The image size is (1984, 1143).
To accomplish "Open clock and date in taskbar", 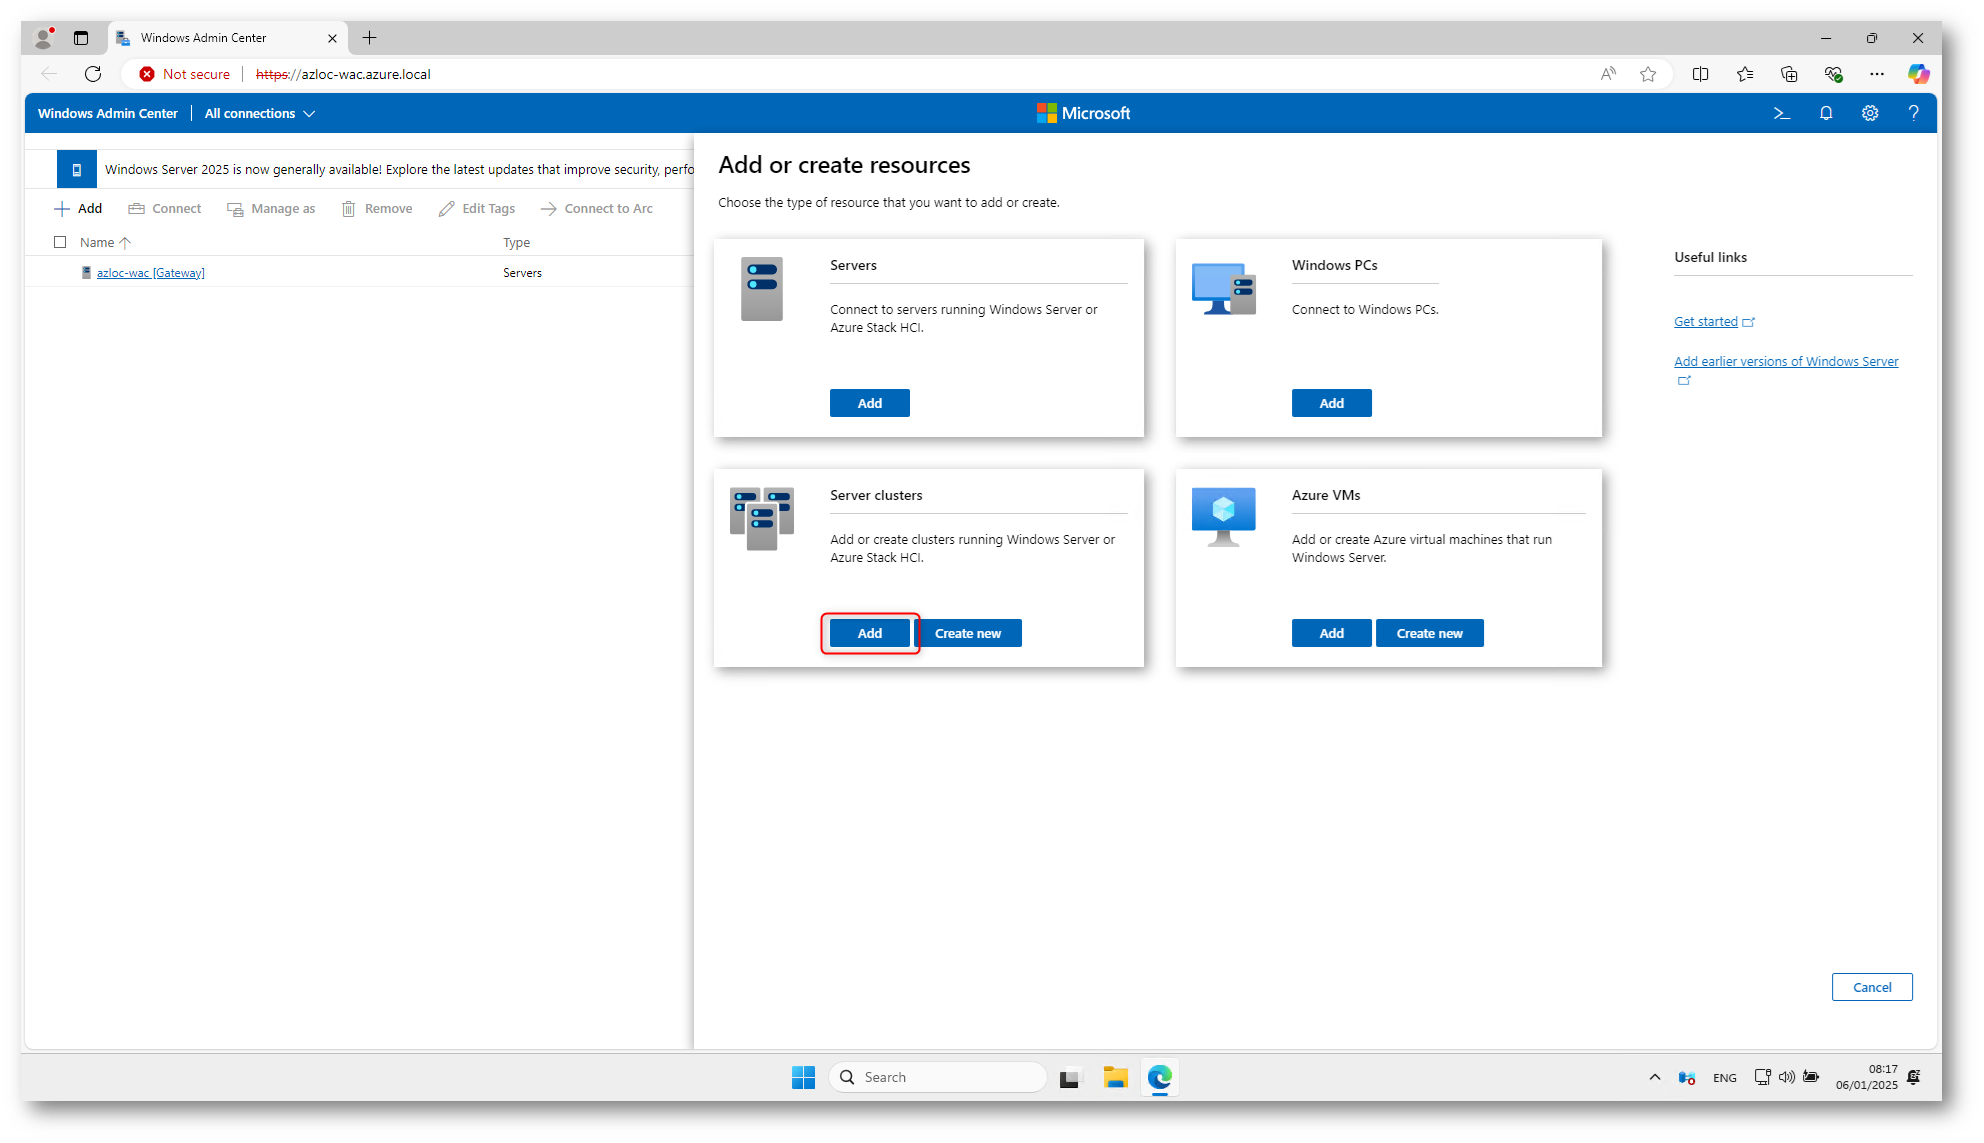I will (1867, 1077).
